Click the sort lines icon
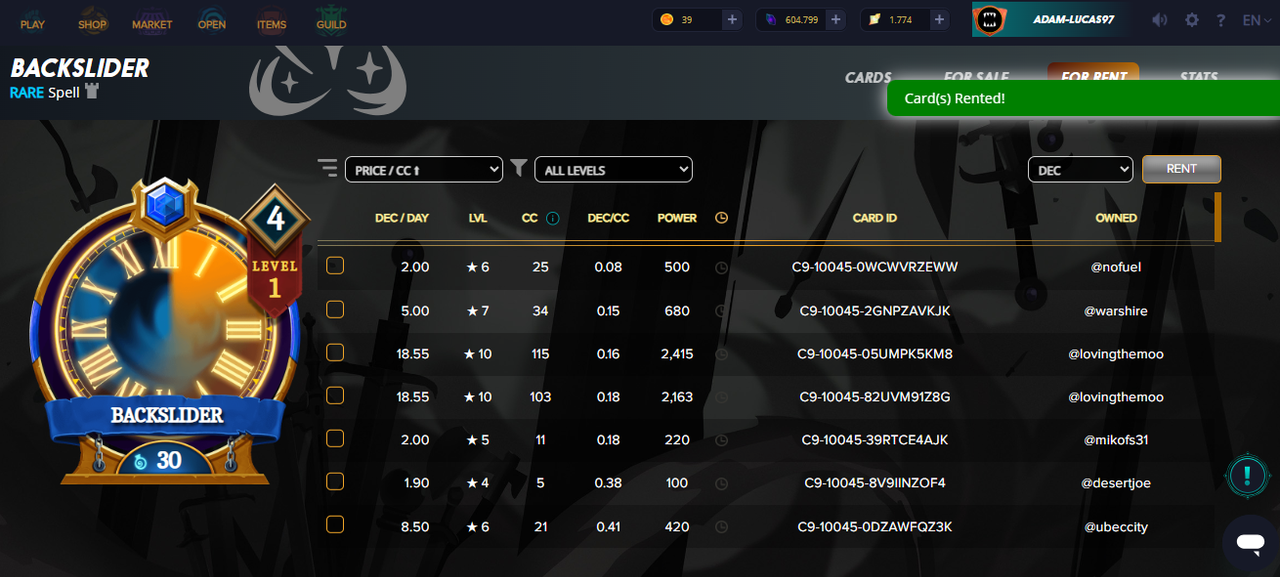The height and width of the screenshot is (577, 1280). 328,168
